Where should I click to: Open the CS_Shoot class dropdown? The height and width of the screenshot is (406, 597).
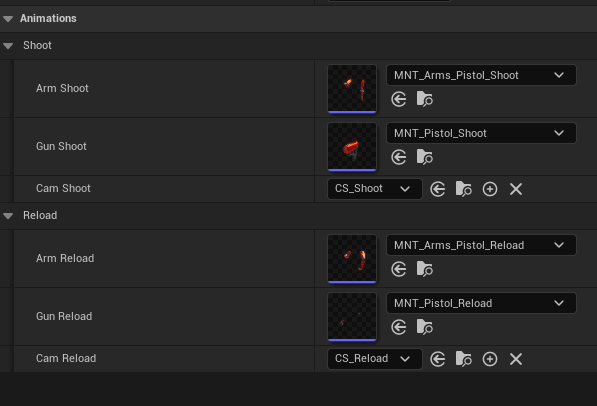[x=375, y=189]
